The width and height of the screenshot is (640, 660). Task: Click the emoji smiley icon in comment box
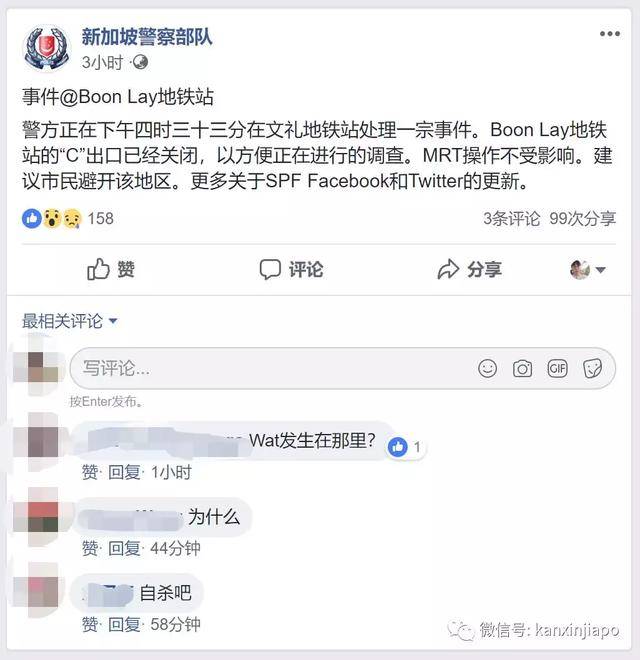coord(488,369)
